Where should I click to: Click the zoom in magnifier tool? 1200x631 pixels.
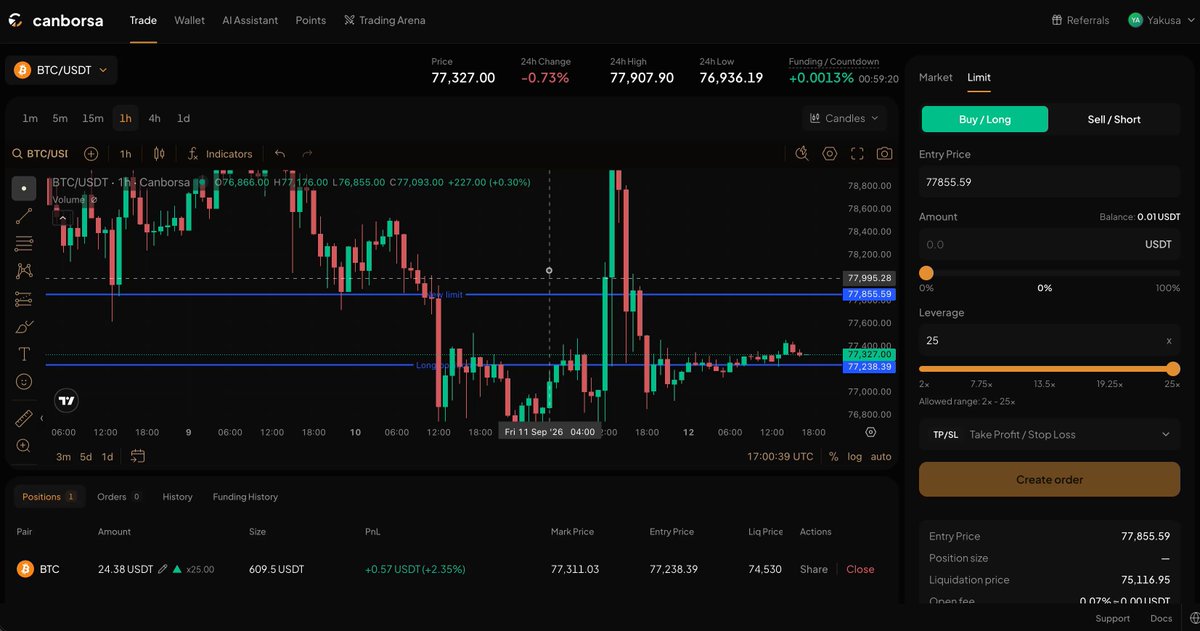[24, 446]
